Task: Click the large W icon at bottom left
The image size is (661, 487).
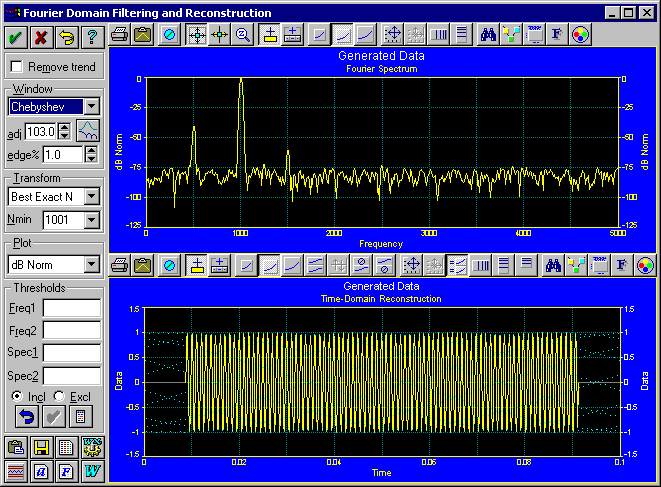Action: tap(92, 471)
